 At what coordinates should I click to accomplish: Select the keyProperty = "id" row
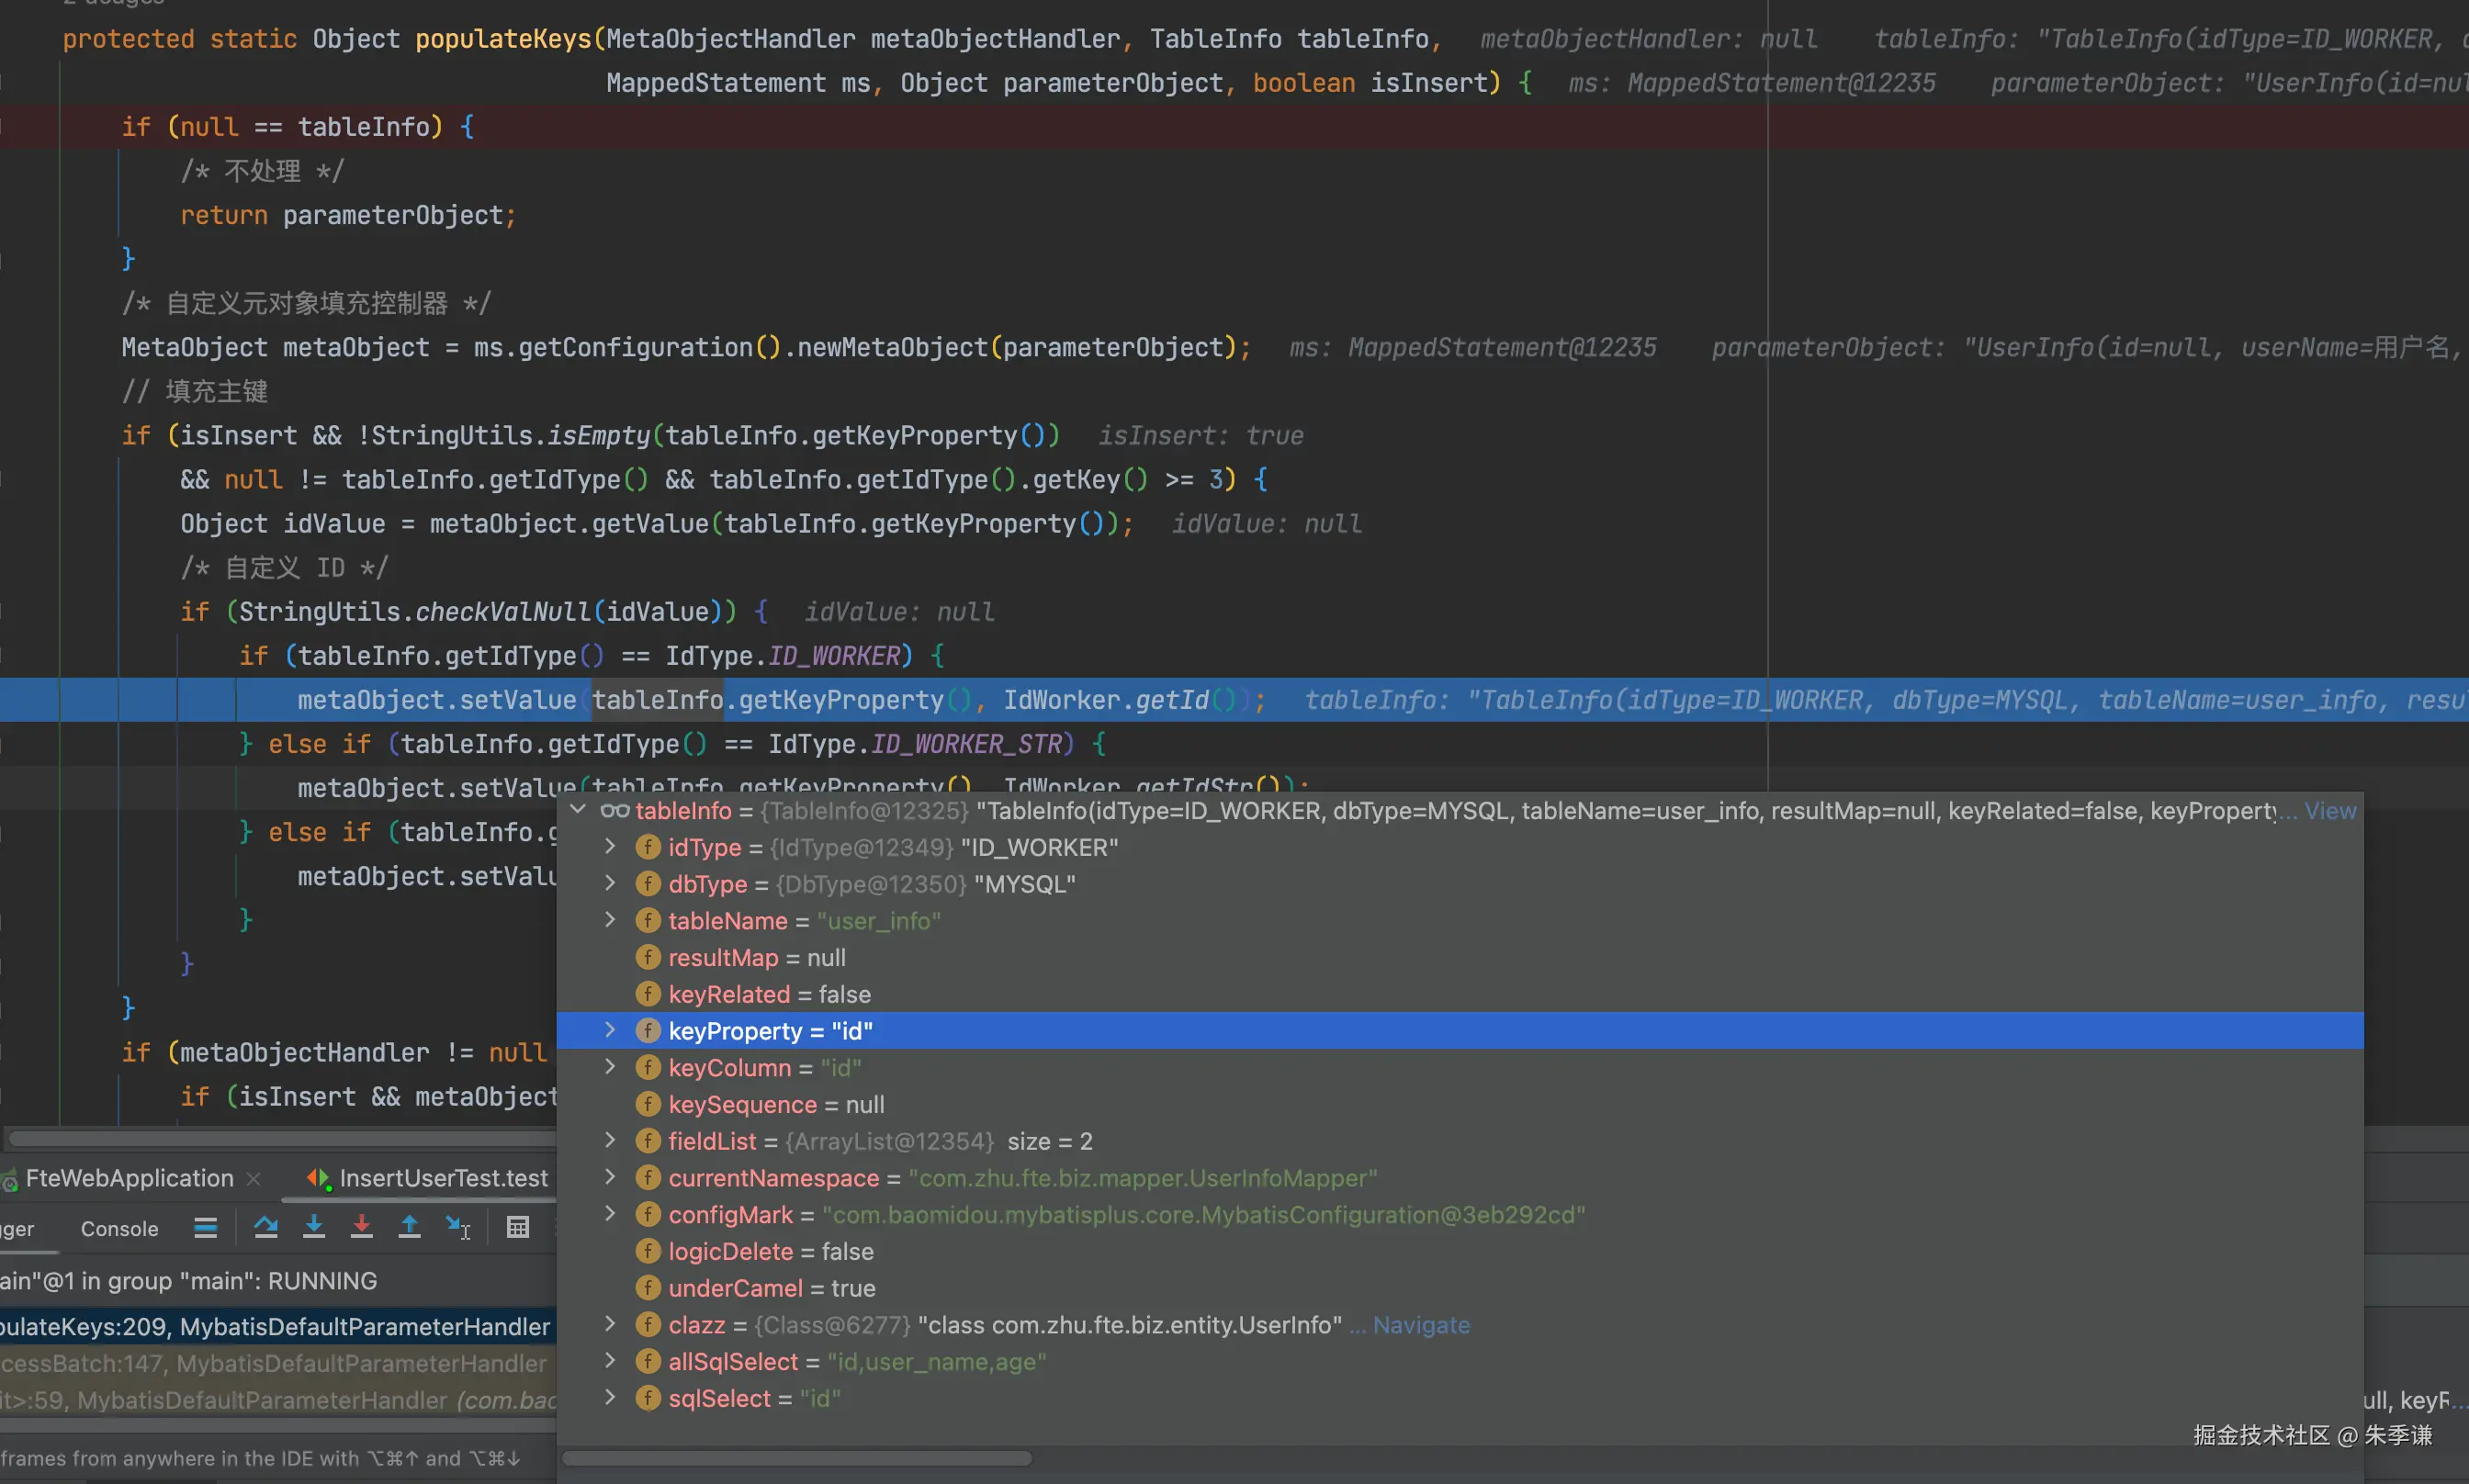coord(770,1031)
